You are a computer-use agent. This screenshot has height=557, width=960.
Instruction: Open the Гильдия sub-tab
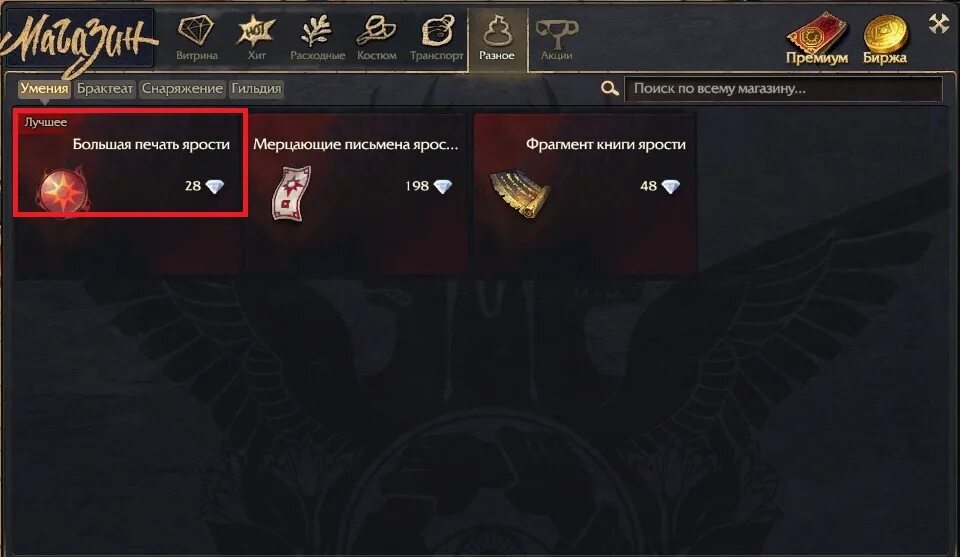click(x=256, y=89)
